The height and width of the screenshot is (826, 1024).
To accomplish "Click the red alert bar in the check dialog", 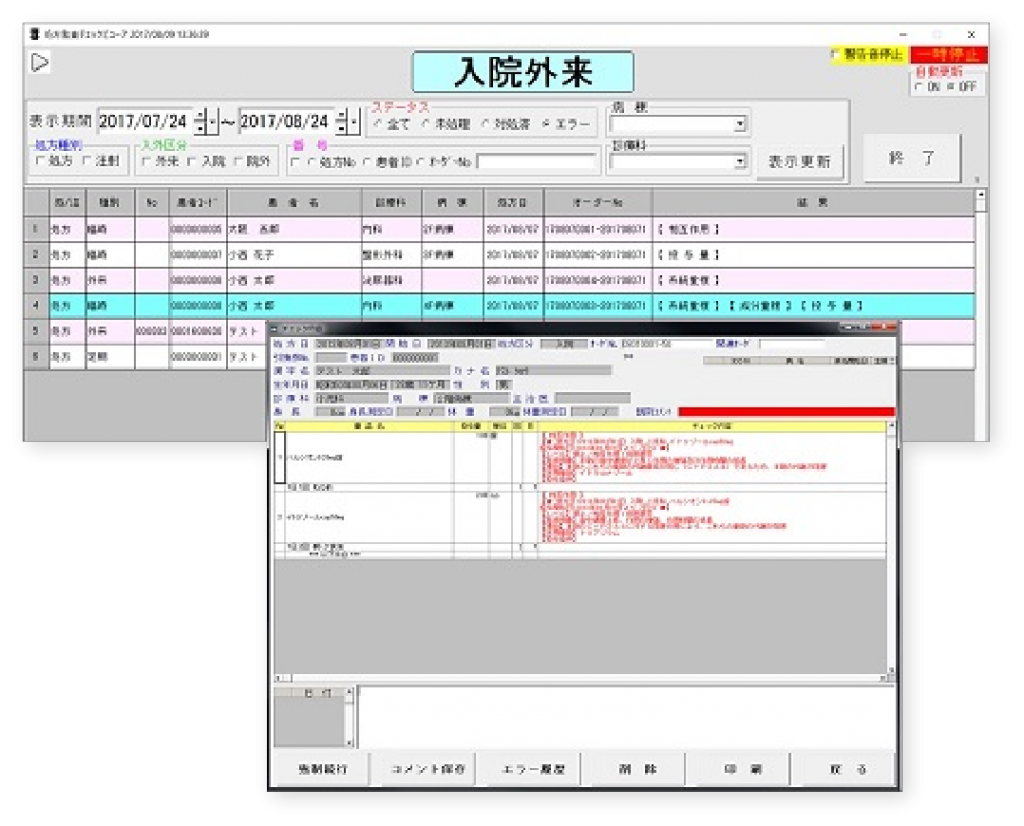I will (786, 411).
